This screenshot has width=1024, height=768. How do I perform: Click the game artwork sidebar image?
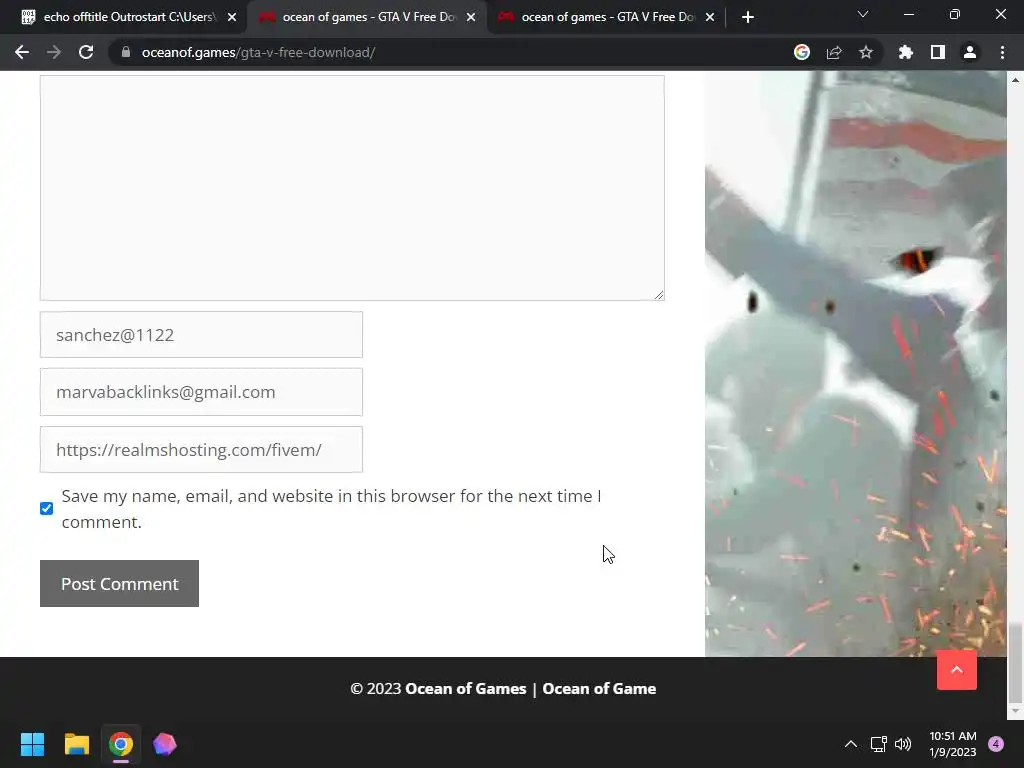(856, 363)
